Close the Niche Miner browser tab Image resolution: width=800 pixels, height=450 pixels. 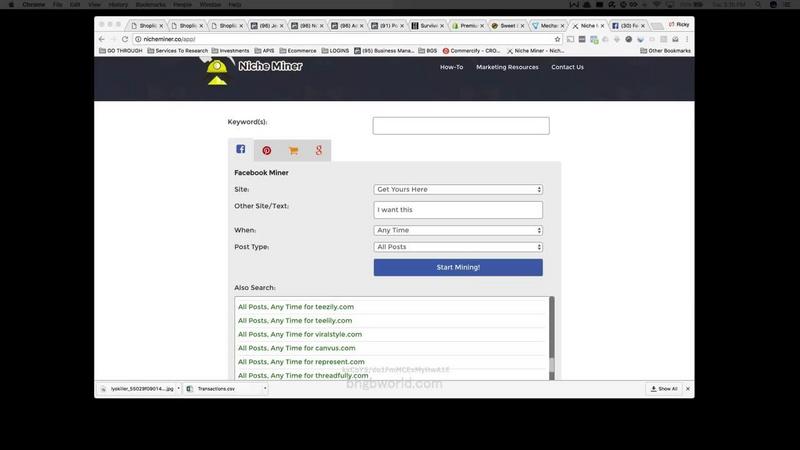point(602,26)
